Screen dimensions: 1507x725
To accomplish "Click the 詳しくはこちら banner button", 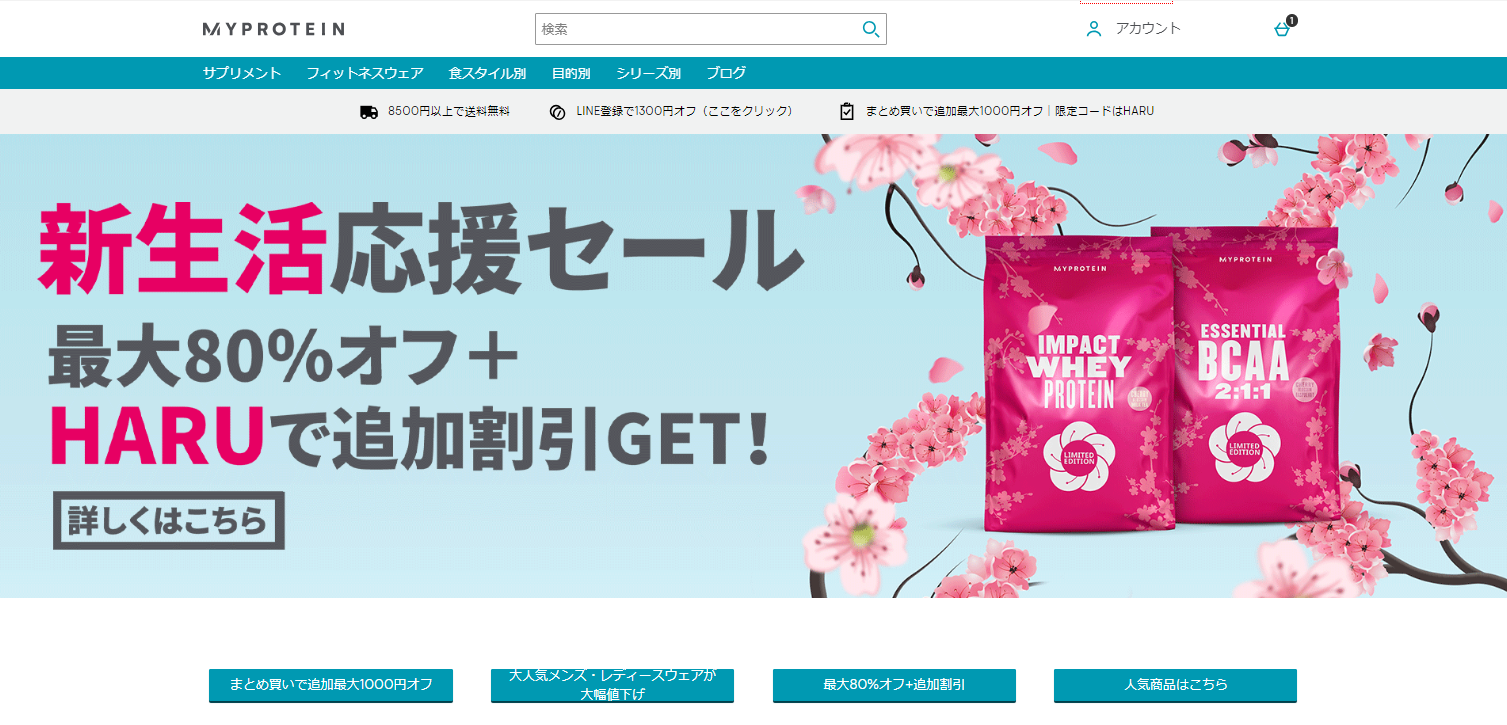I will (x=169, y=520).
